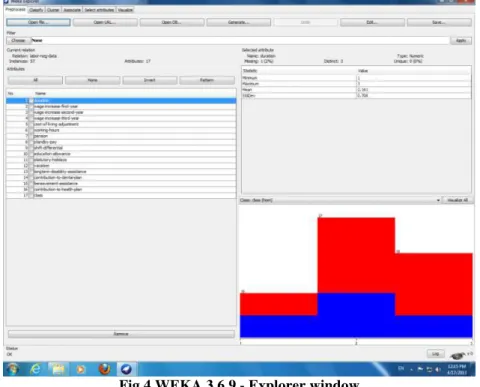Click the Open URL... button
Screen dimensions: 480x387
click(105, 22)
